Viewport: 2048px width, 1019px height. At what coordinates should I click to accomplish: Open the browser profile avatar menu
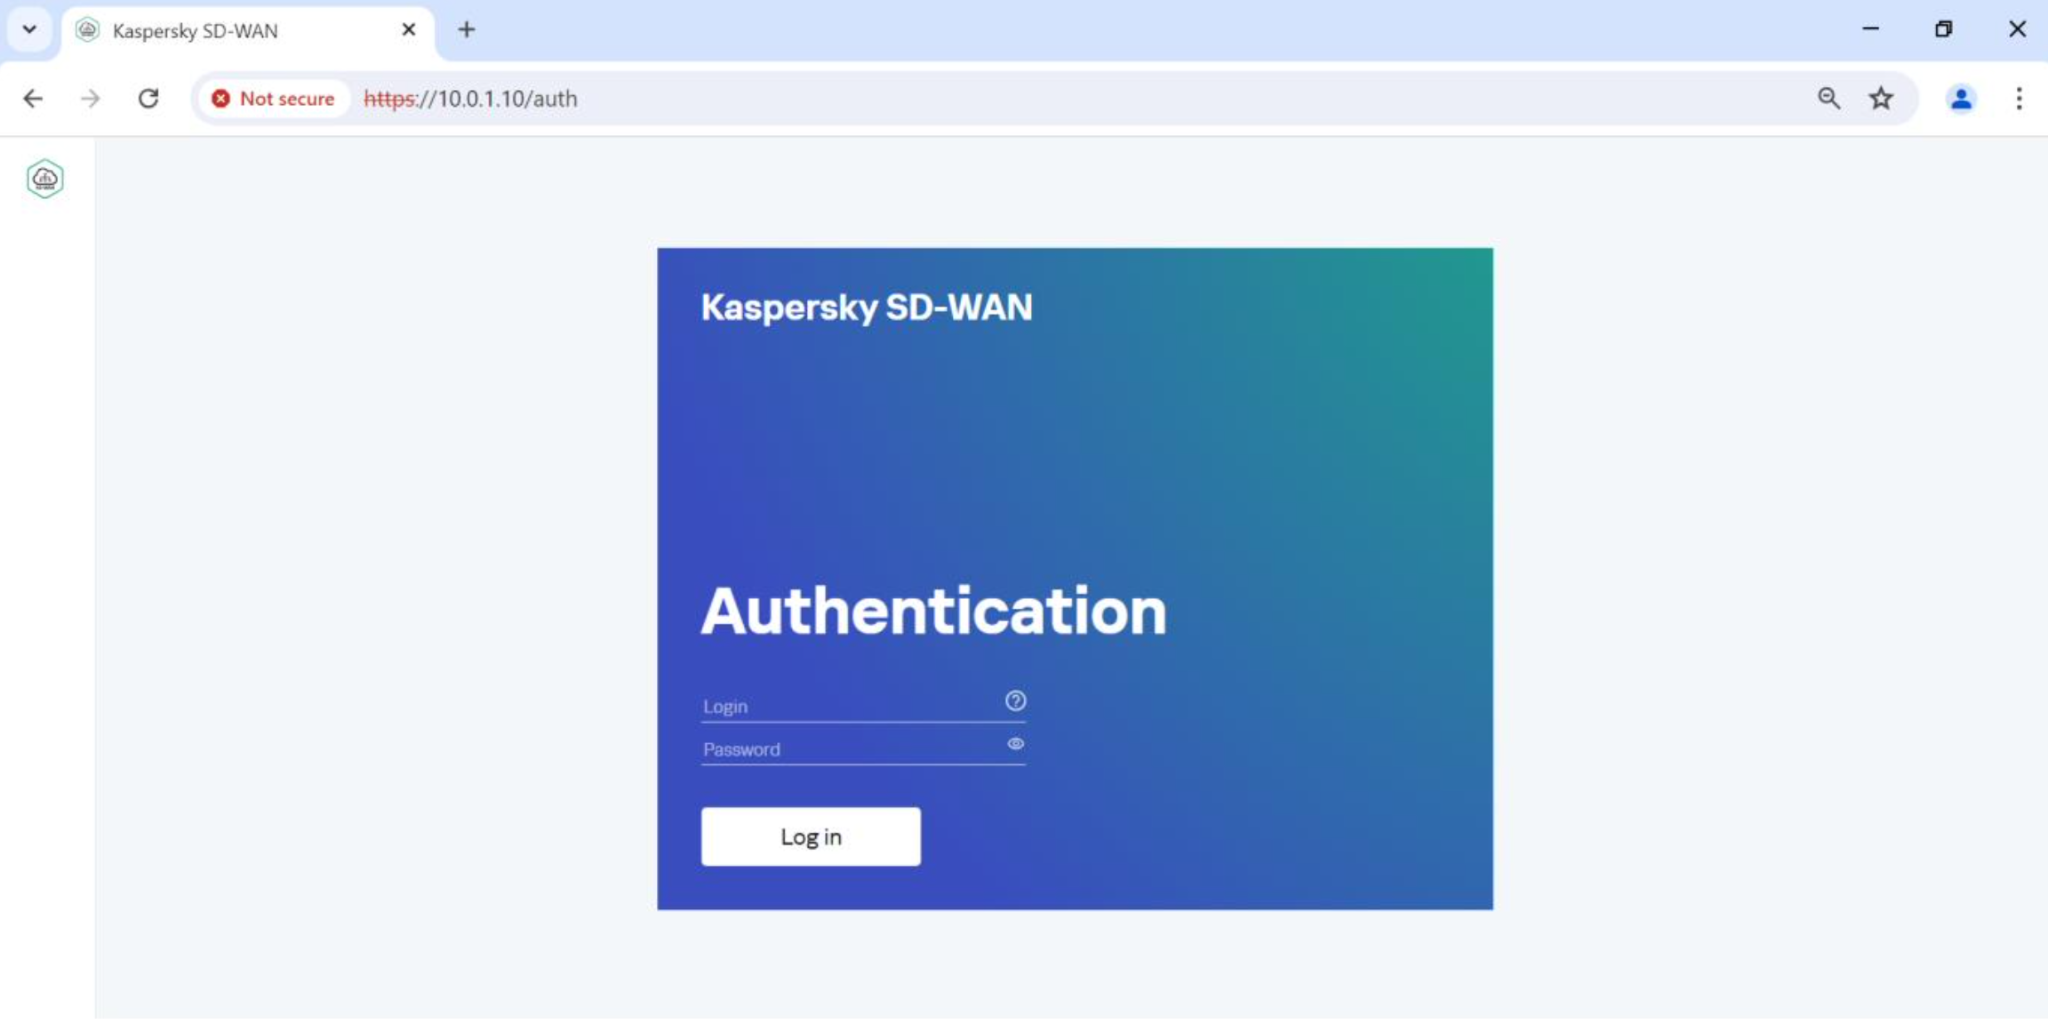coord(1961,98)
